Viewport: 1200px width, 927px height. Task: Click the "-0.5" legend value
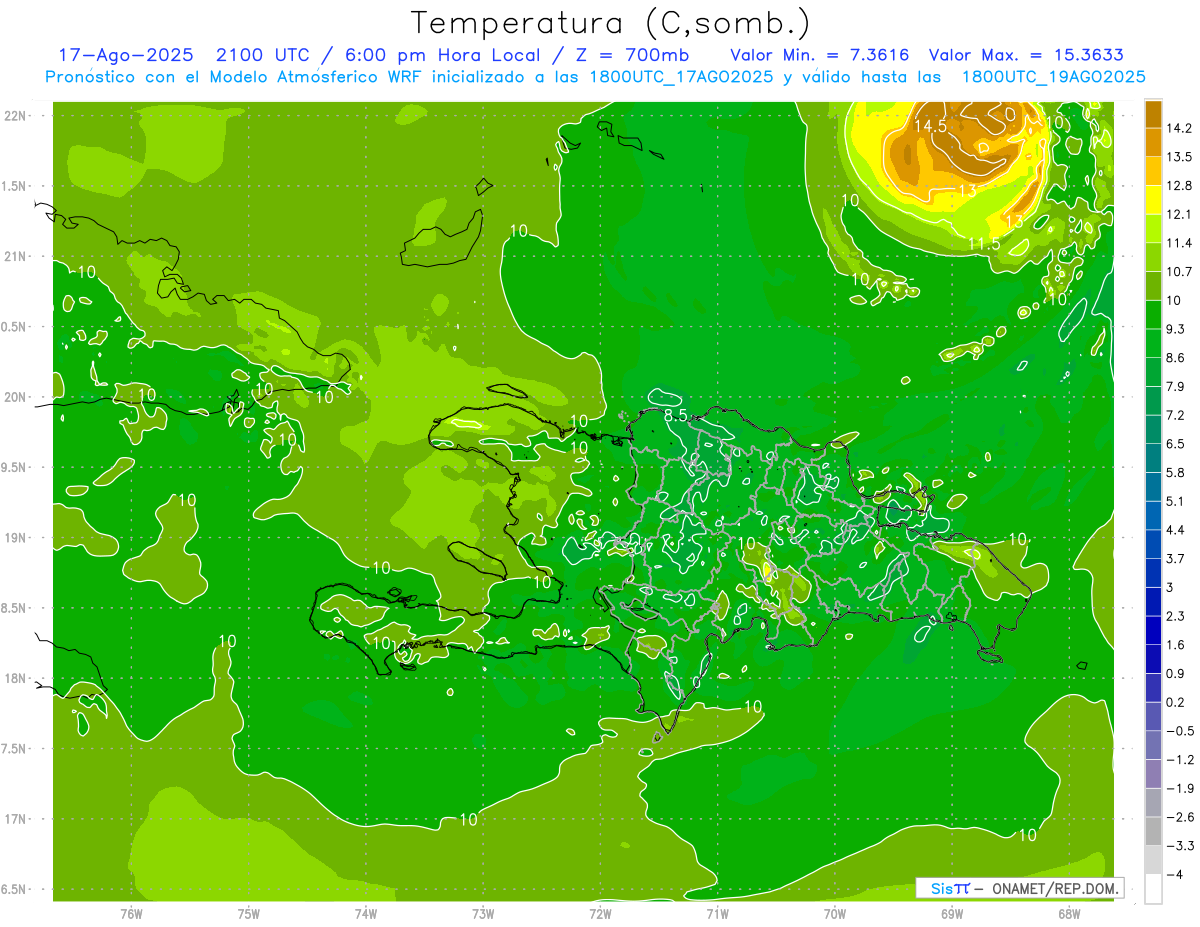(x=1180, y=731)
